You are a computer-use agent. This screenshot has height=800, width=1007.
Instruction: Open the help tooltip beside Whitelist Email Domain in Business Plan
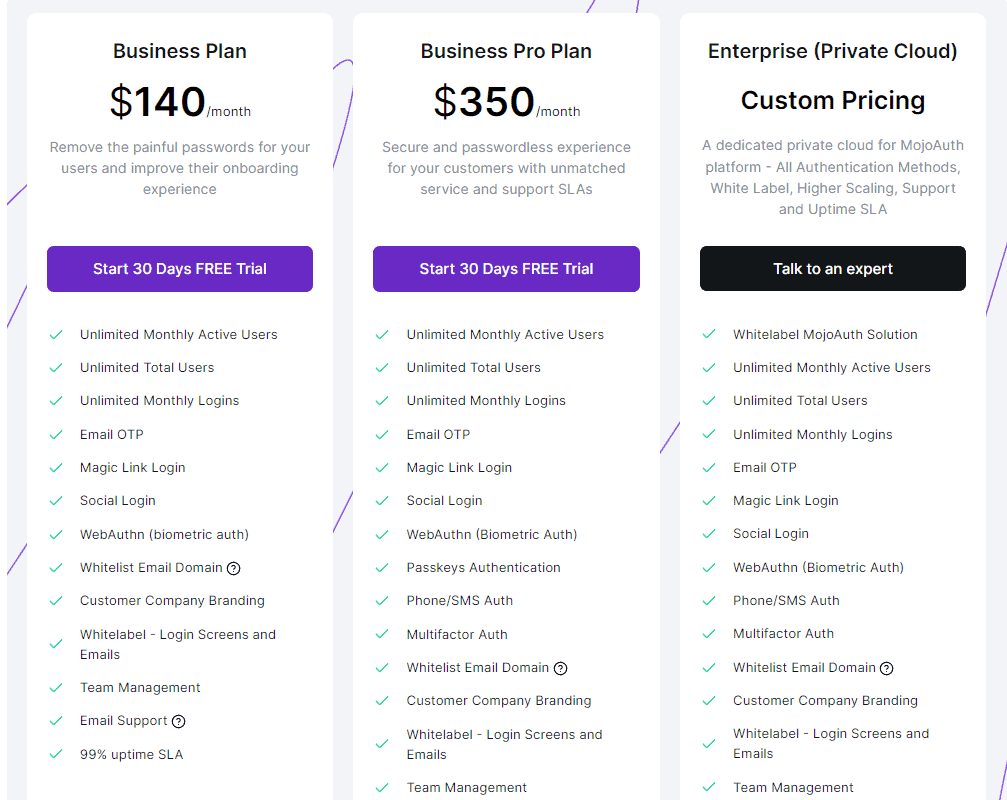point(231,567)
